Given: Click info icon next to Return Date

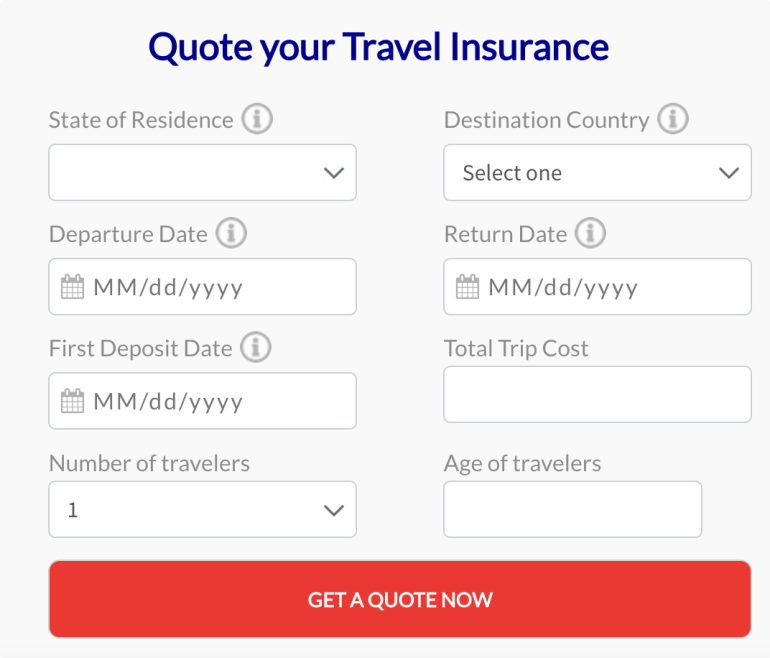Looking at the screenshot, I should pos(591,234).
